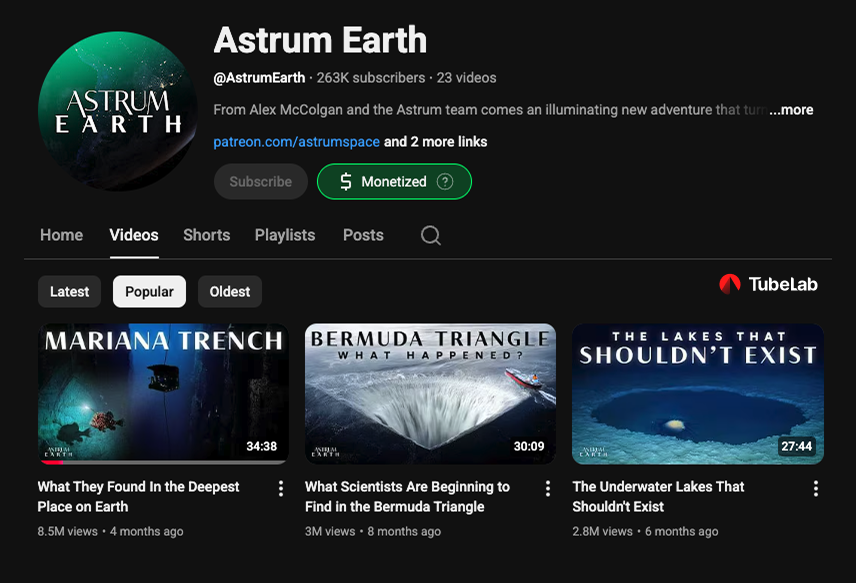The height and width of the screenshot is (583, 856).
Task: Click the @AstrumEarth handle
Action: pos(259,78)
